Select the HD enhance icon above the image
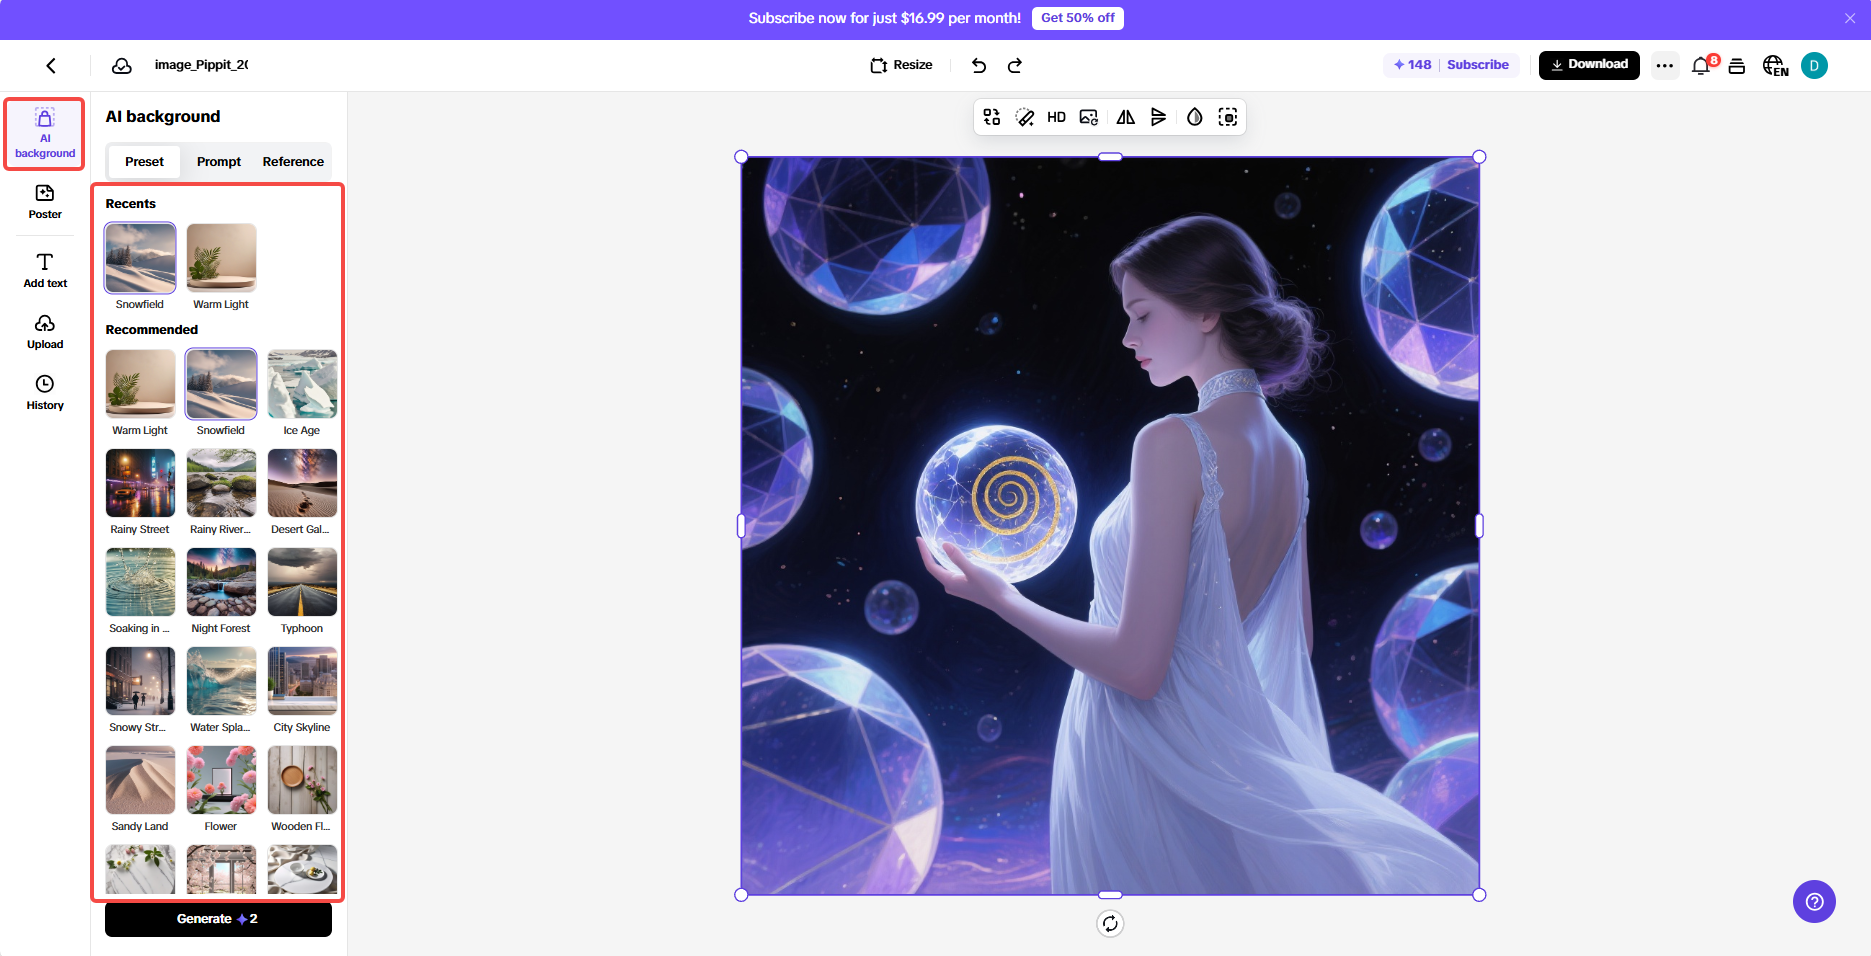The height and width of the screenshot is (956, 1871). 1056,117
